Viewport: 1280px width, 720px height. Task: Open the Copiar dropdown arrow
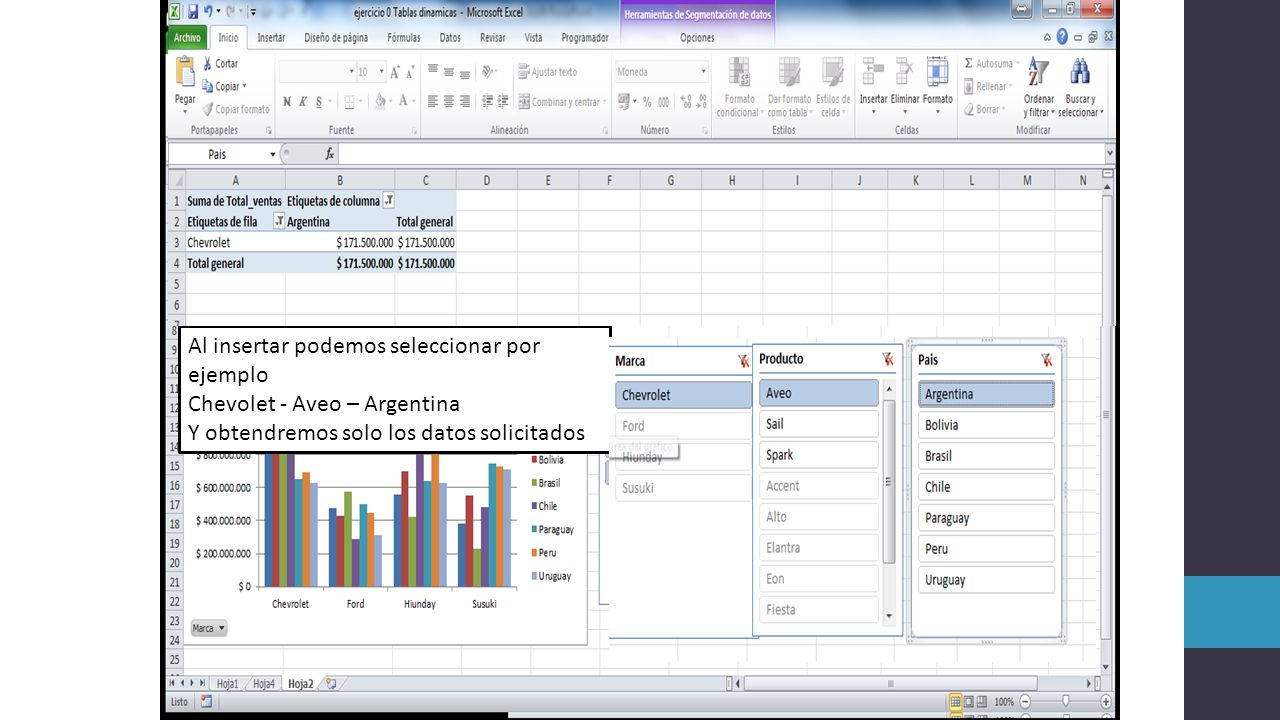(244, 86)
